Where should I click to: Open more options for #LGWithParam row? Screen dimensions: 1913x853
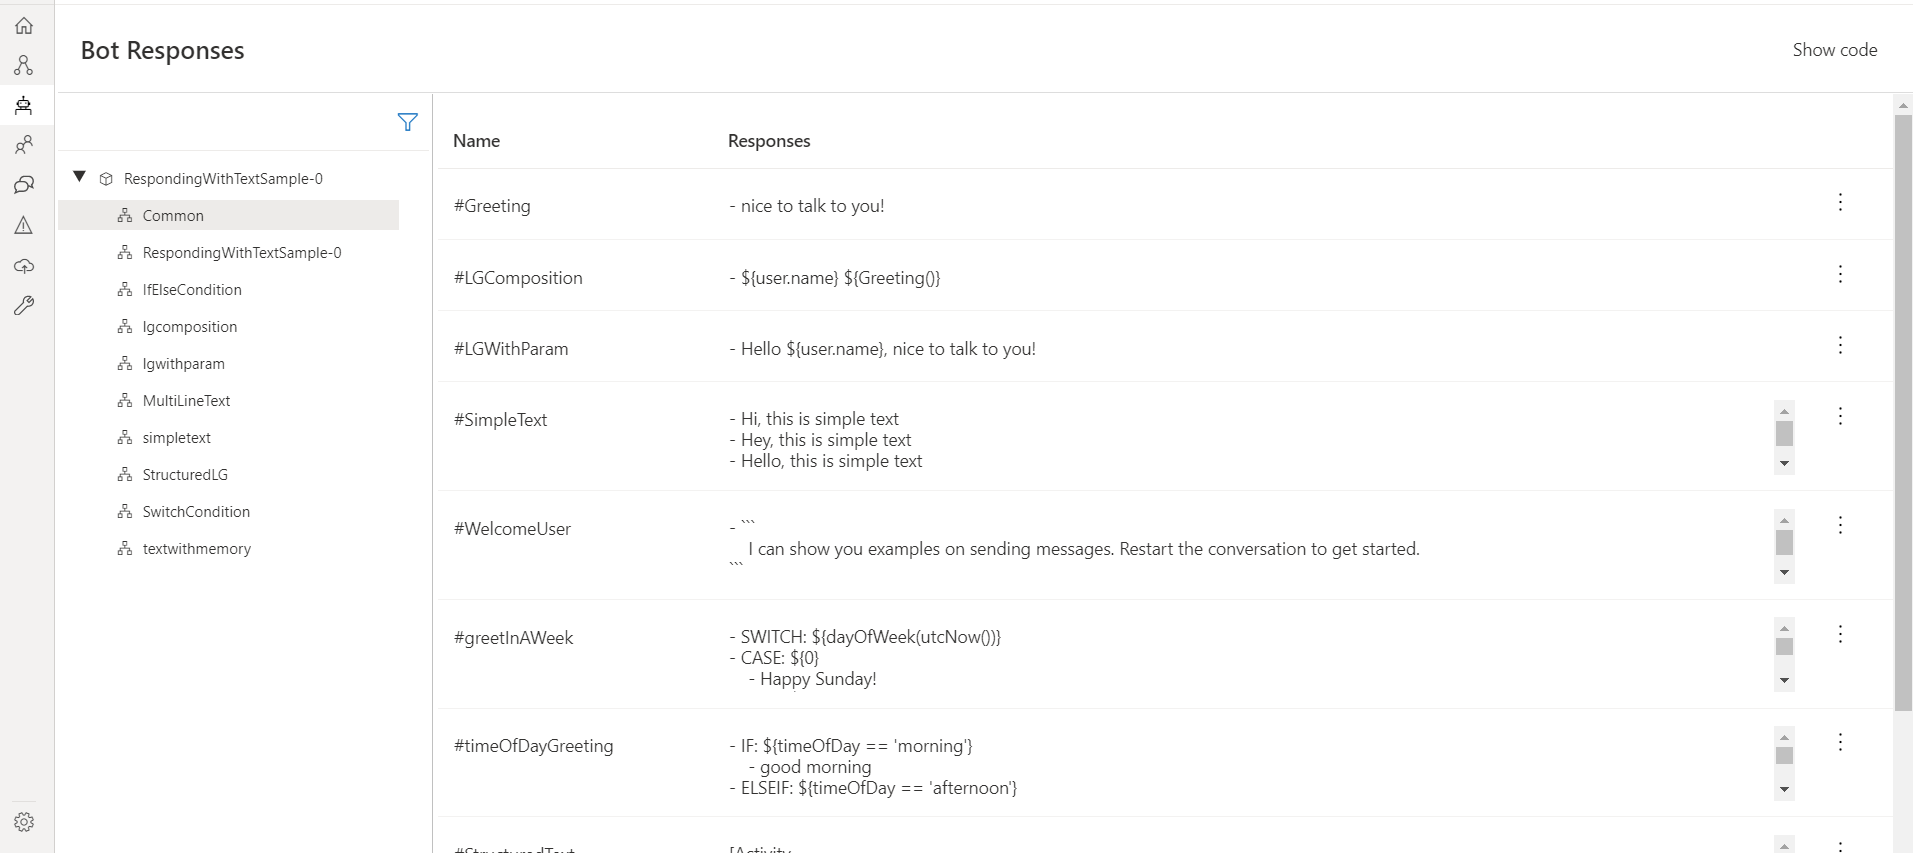(1840, 345)
